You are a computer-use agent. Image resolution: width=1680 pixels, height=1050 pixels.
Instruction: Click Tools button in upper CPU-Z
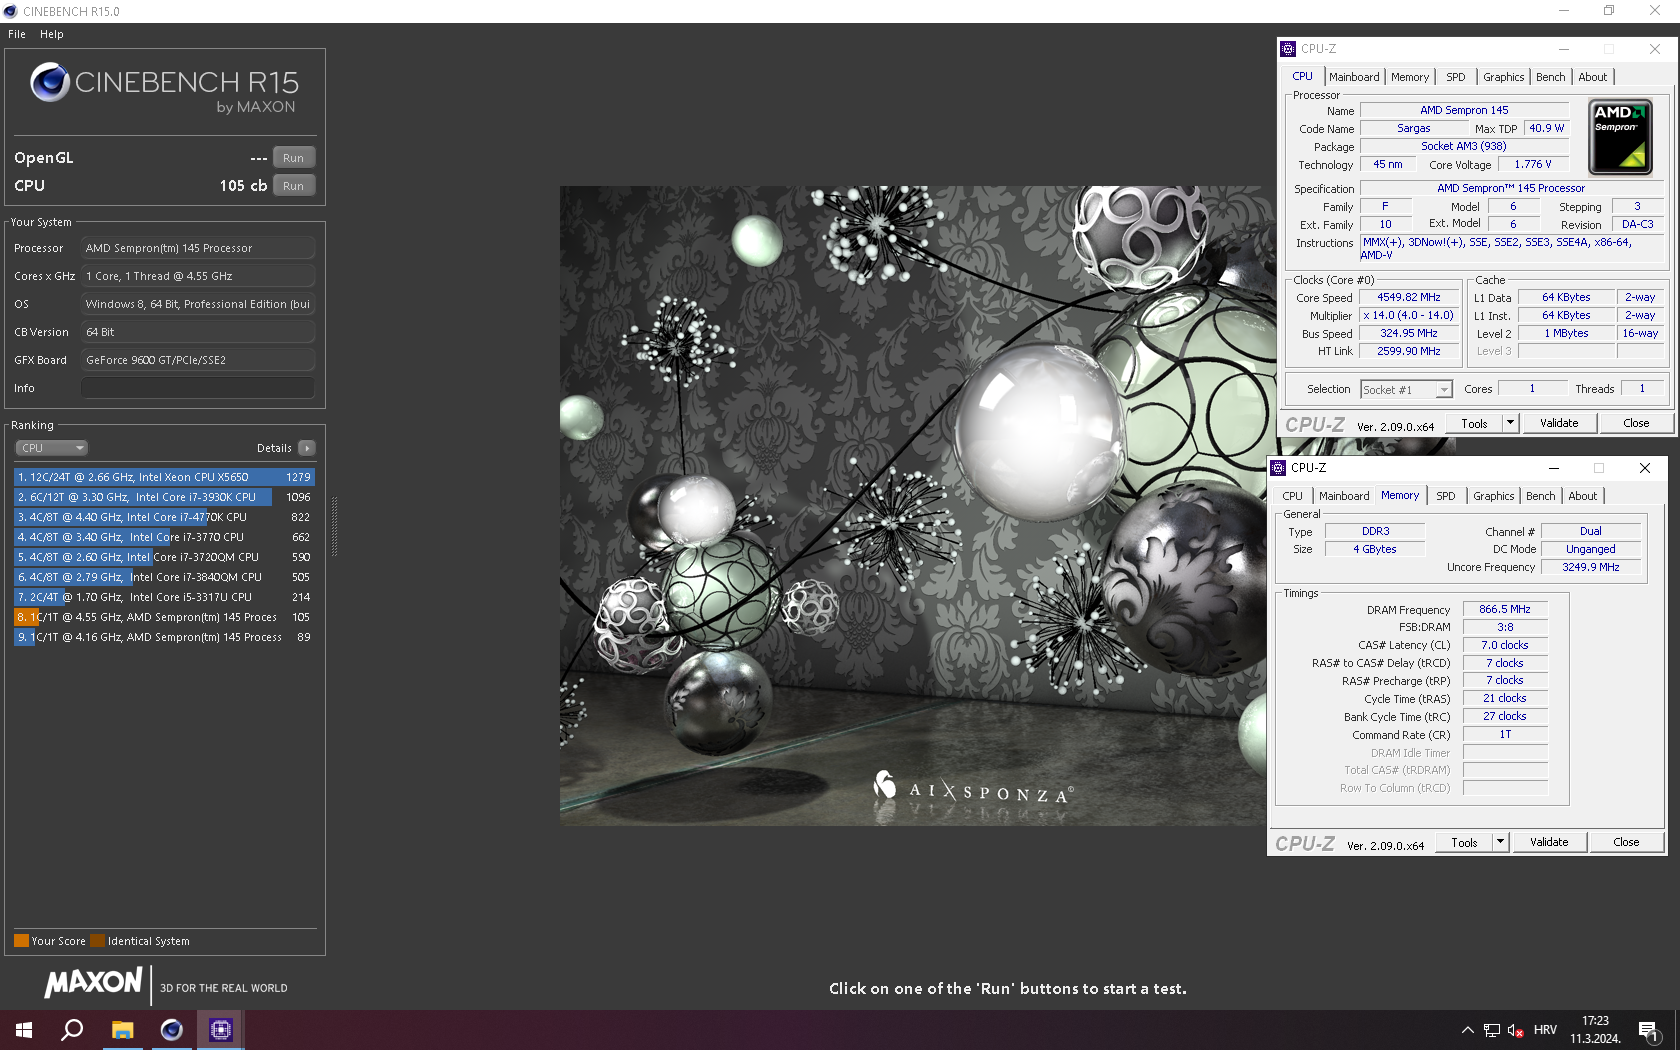coord(1474,424)
